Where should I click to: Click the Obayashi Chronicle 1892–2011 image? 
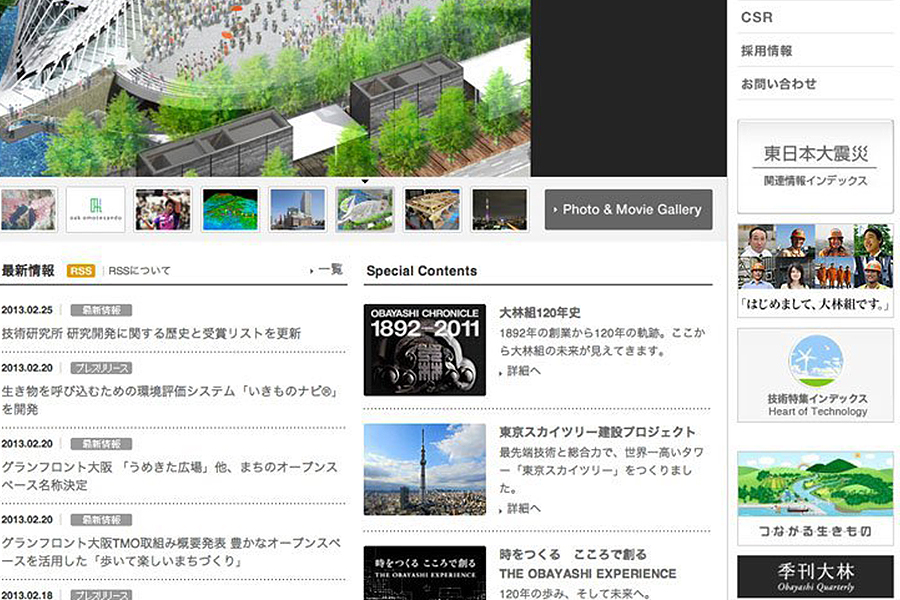425,350
